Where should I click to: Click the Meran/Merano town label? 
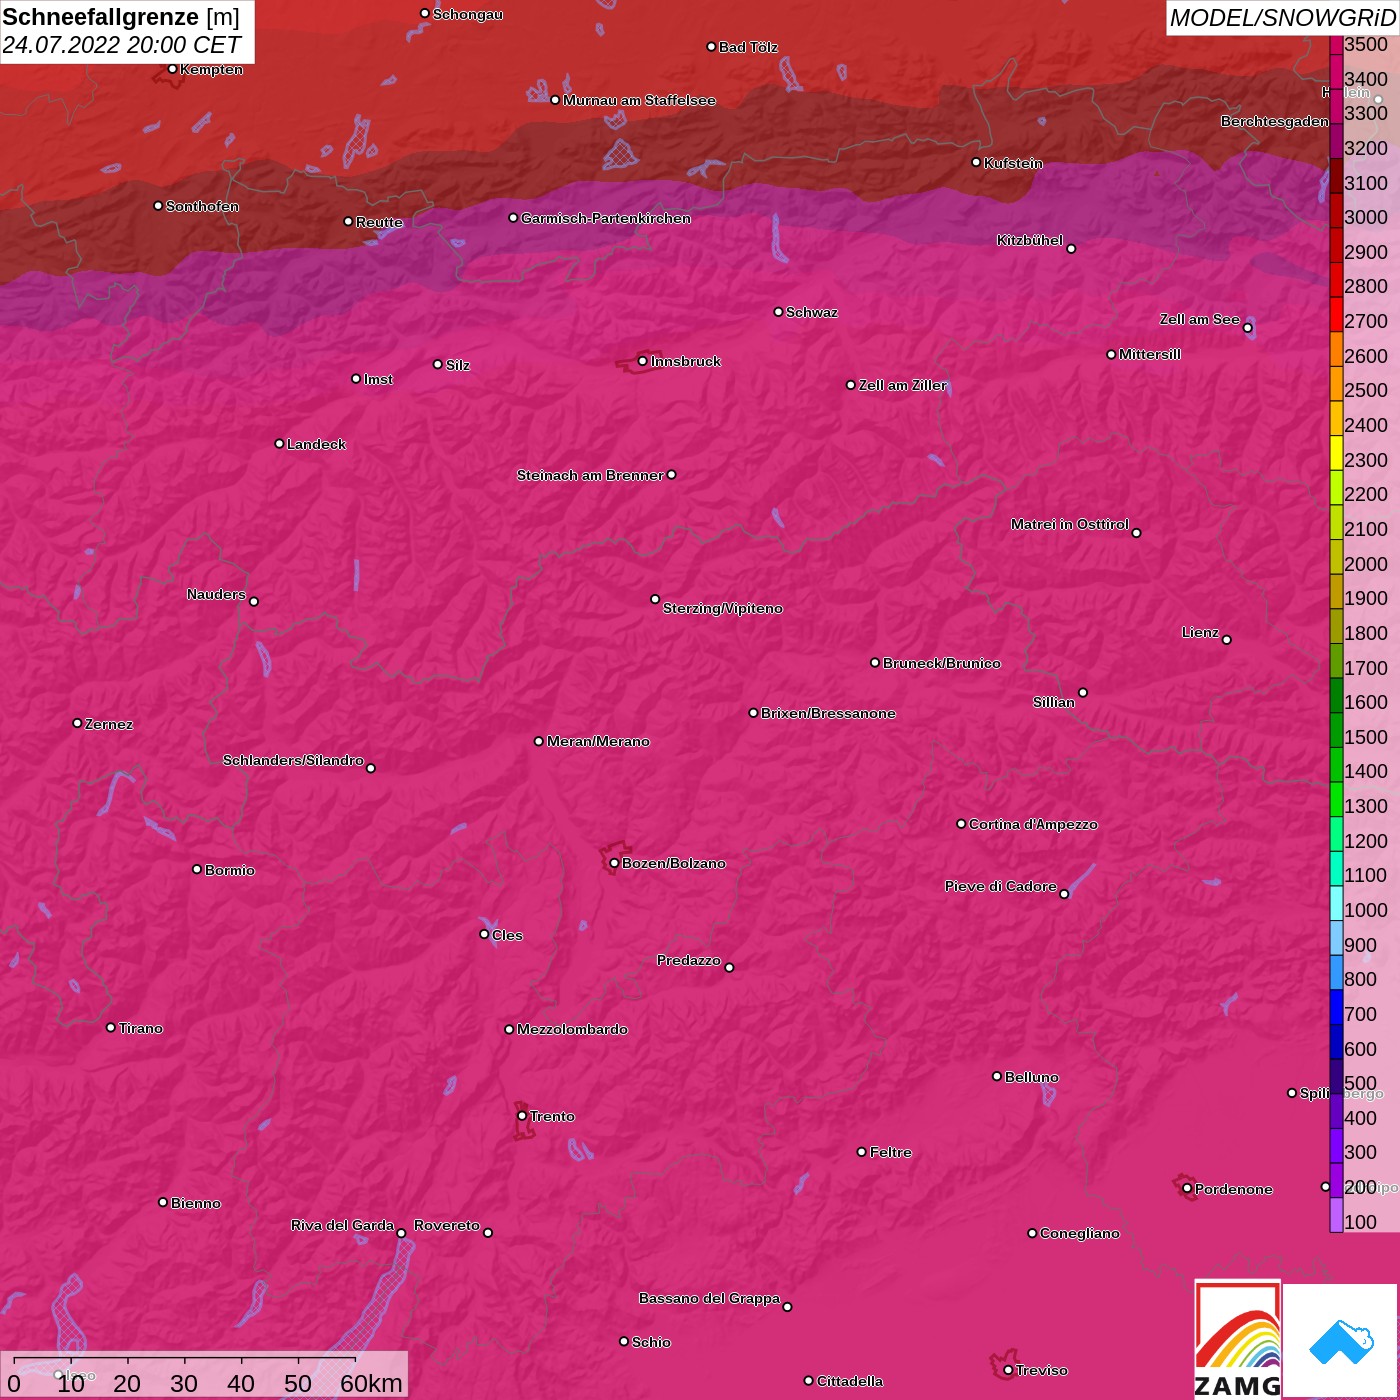click(x=598, y=741)
